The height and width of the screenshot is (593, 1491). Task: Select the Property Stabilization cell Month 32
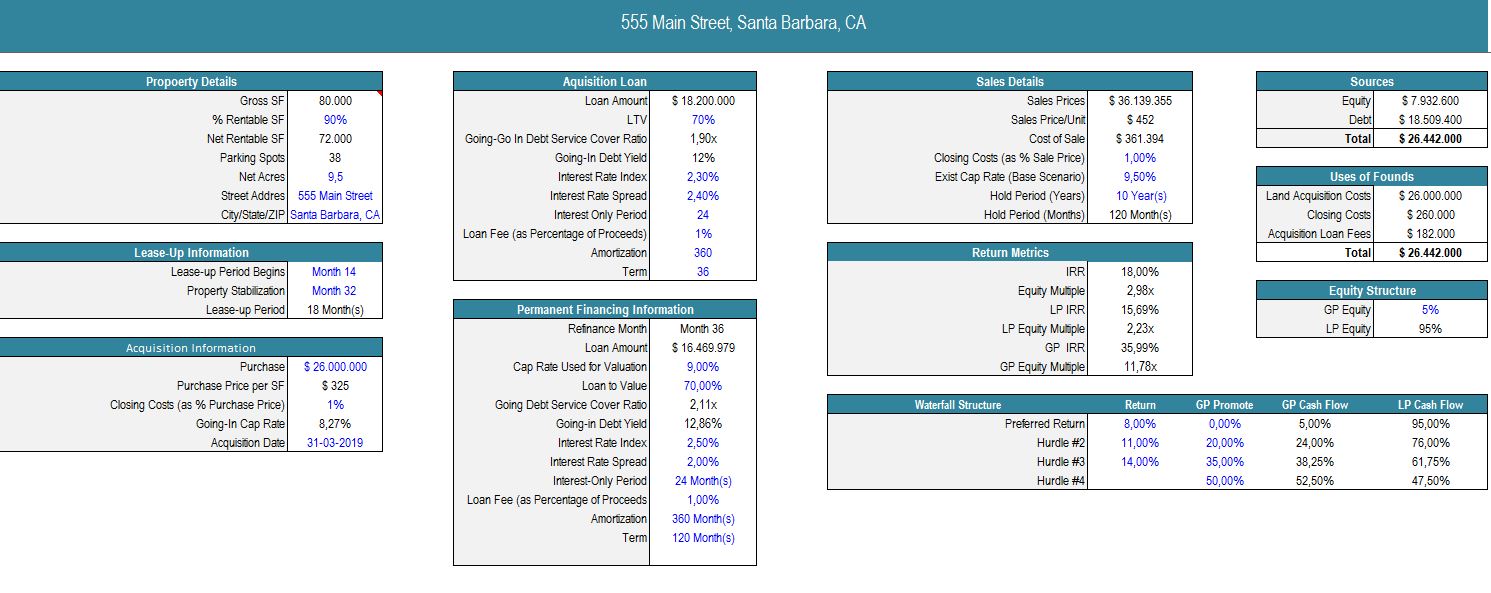334,291
